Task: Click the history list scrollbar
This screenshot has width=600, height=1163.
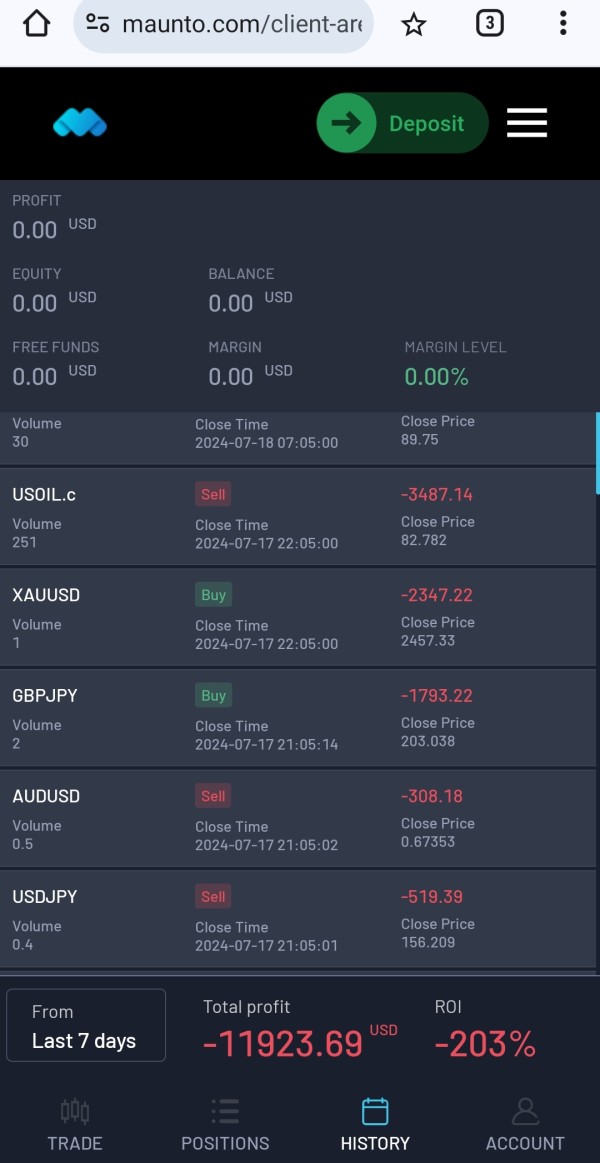Action: [x=597, y=453]
